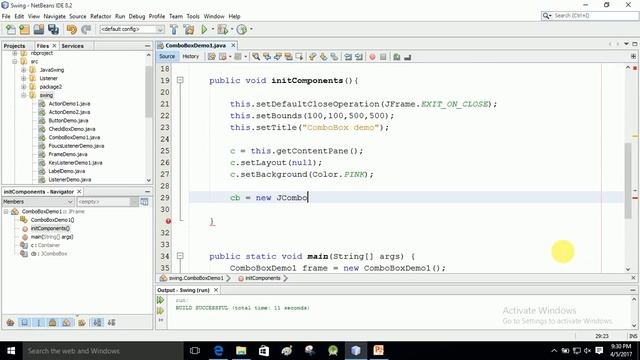This screenshot has width=640, height=360.
Task: Click the Undo toolbar icon
Action: point(71,29)
